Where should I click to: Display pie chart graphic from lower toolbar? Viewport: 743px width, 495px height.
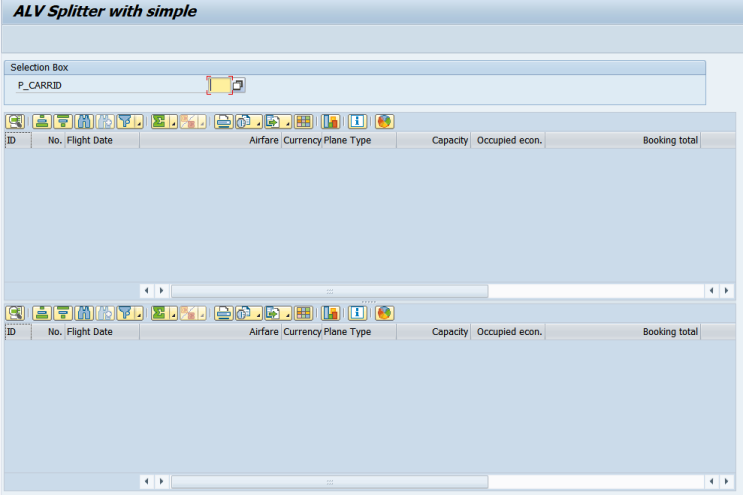384,313
